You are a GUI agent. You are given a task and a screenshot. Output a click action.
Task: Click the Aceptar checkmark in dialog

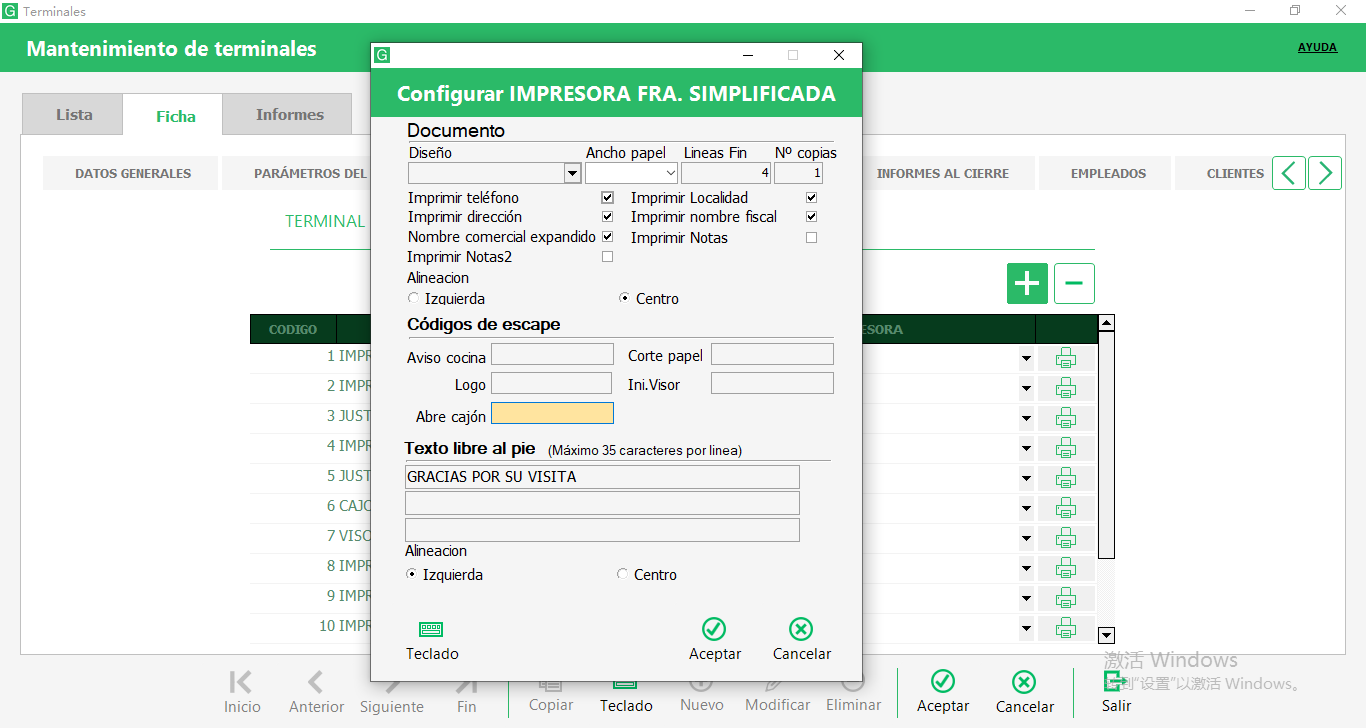point(714,630)
